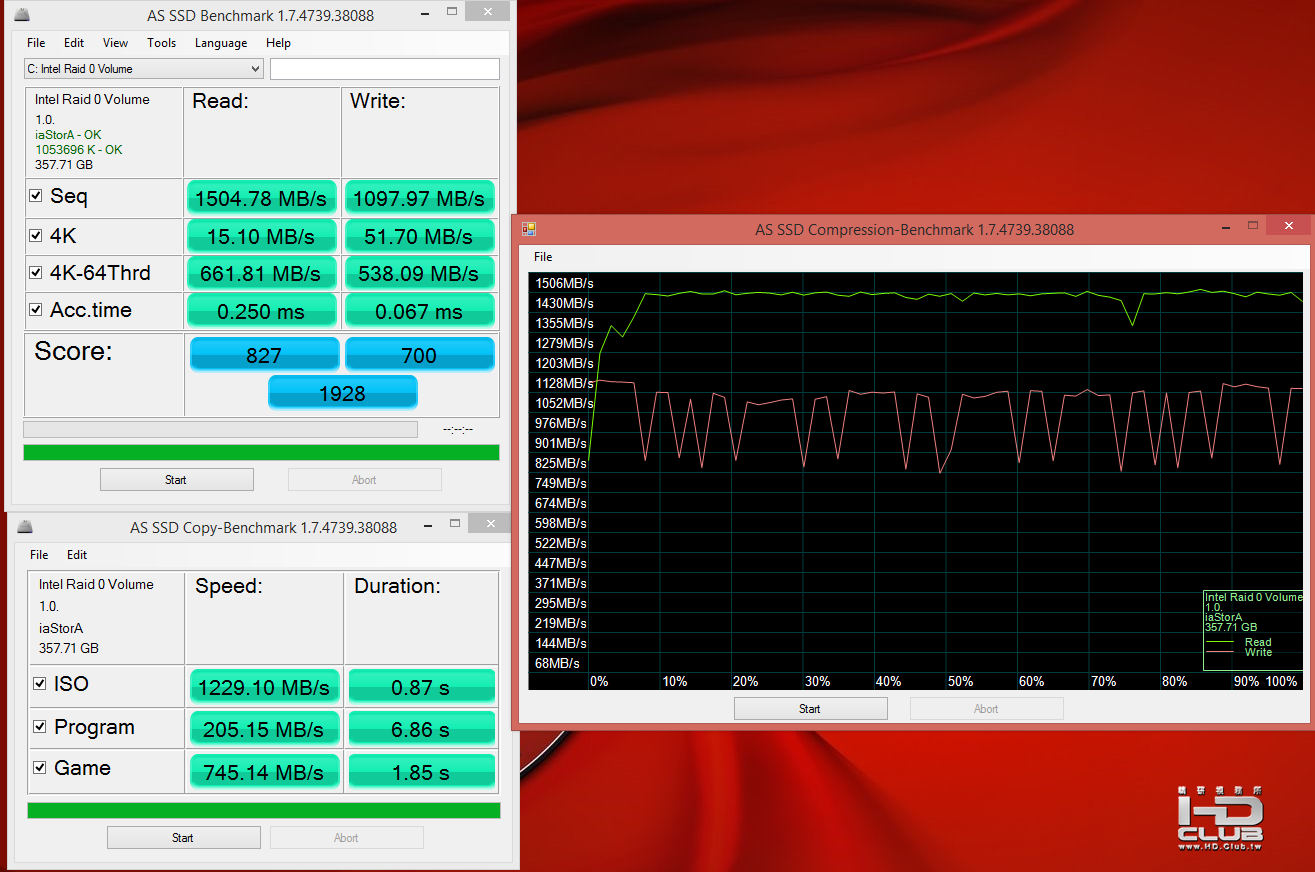Click the compression graph legend box
Screen dimensions: 1315x872
pyautogui.click(x=1253, y=630)
